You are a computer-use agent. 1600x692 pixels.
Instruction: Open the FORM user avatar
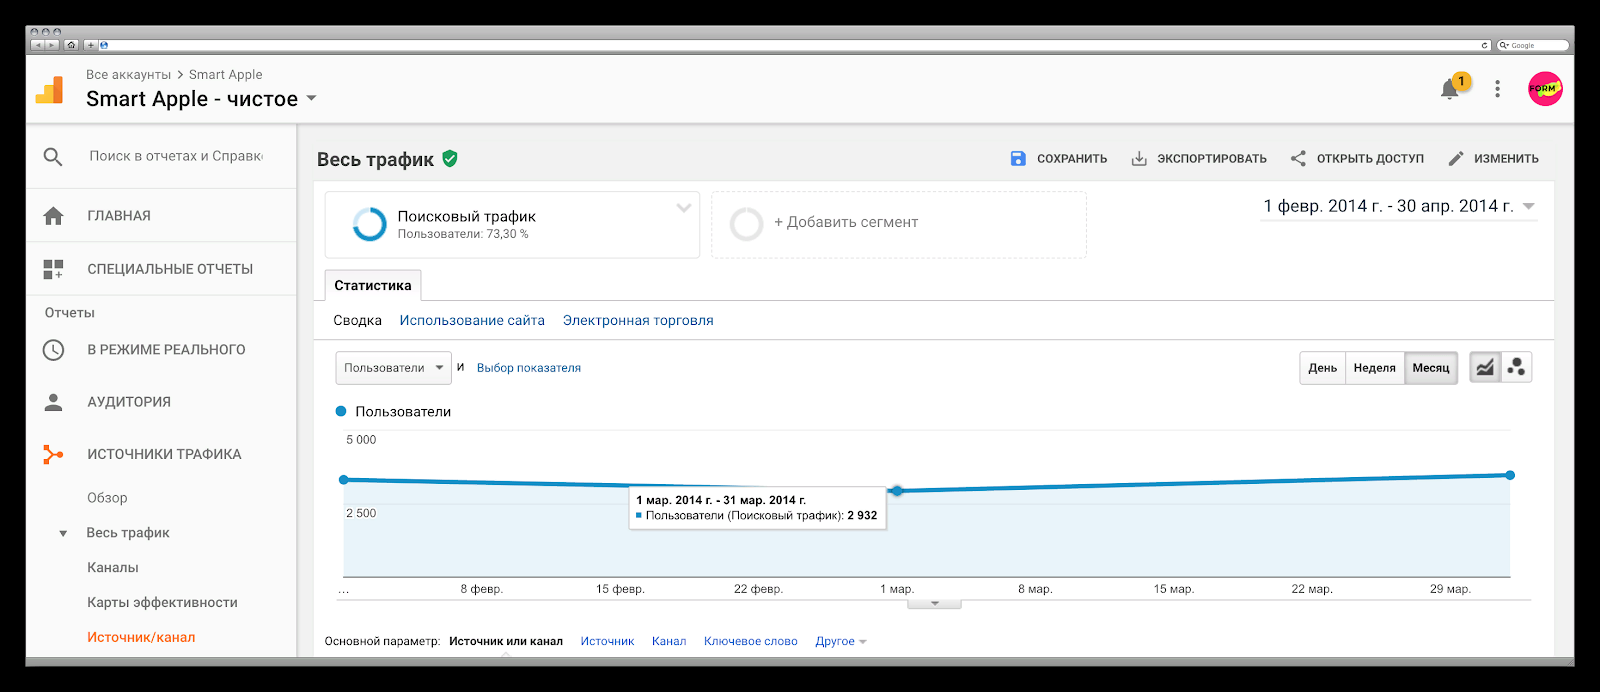tap(1545, 89)
